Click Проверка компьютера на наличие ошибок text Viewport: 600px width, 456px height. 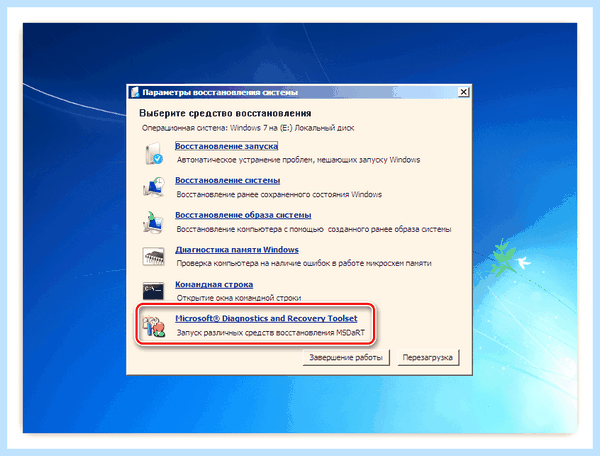point(304,263)
